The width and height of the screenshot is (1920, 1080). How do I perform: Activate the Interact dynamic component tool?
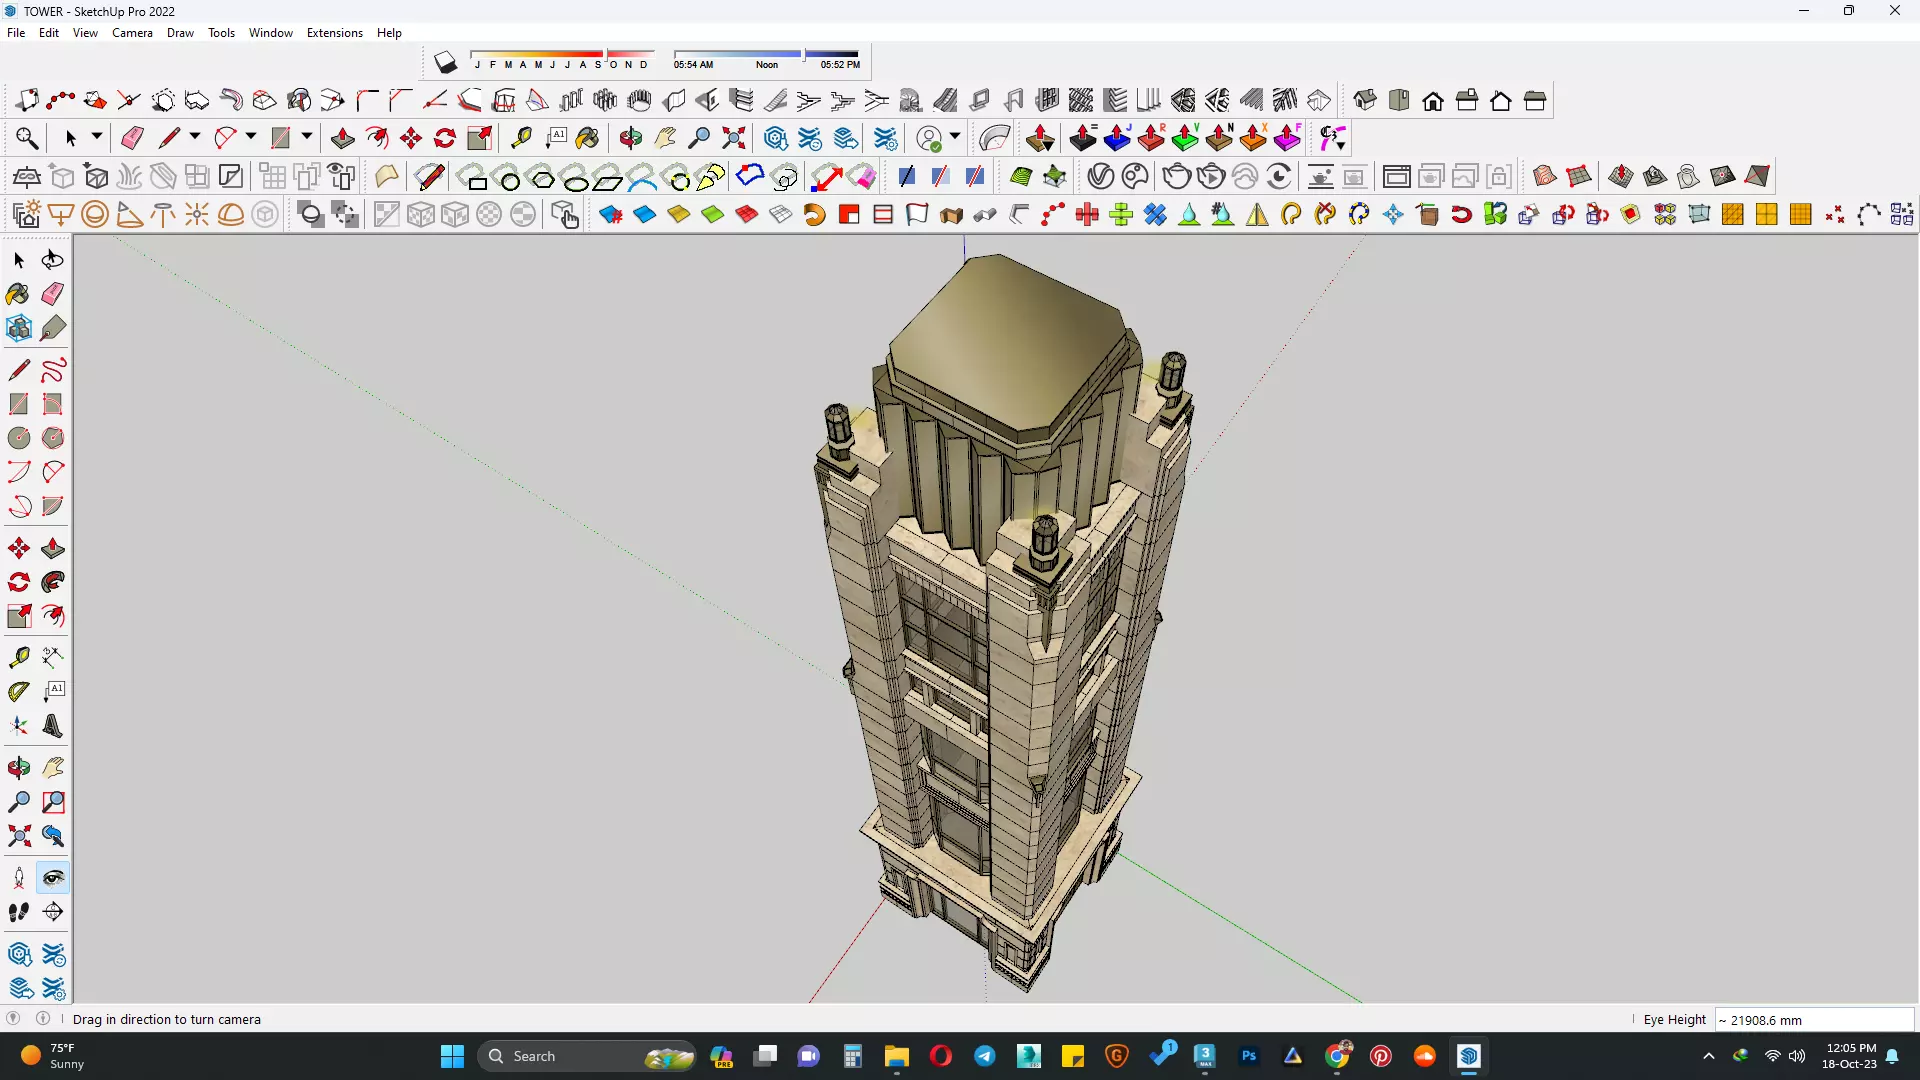click(x=565, y=215)
